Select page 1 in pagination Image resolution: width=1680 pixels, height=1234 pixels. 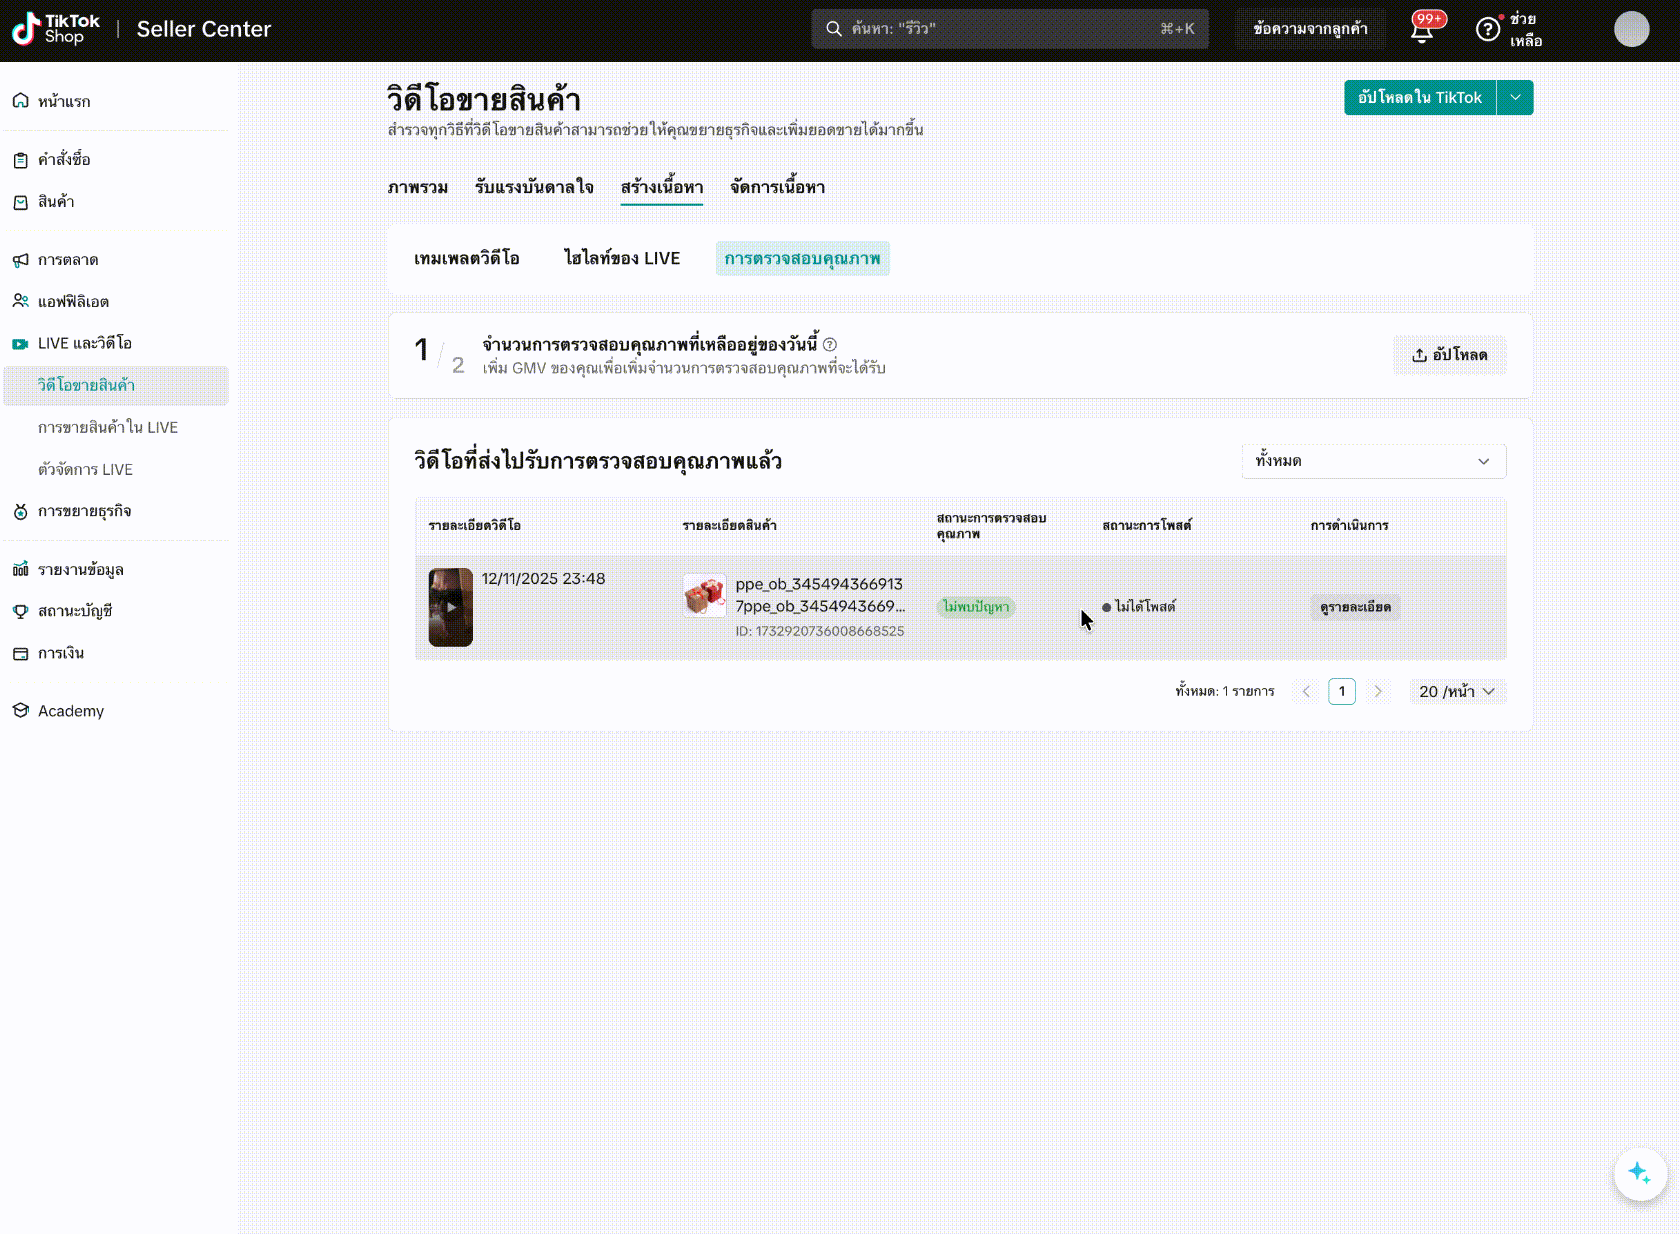(1342, 692)
